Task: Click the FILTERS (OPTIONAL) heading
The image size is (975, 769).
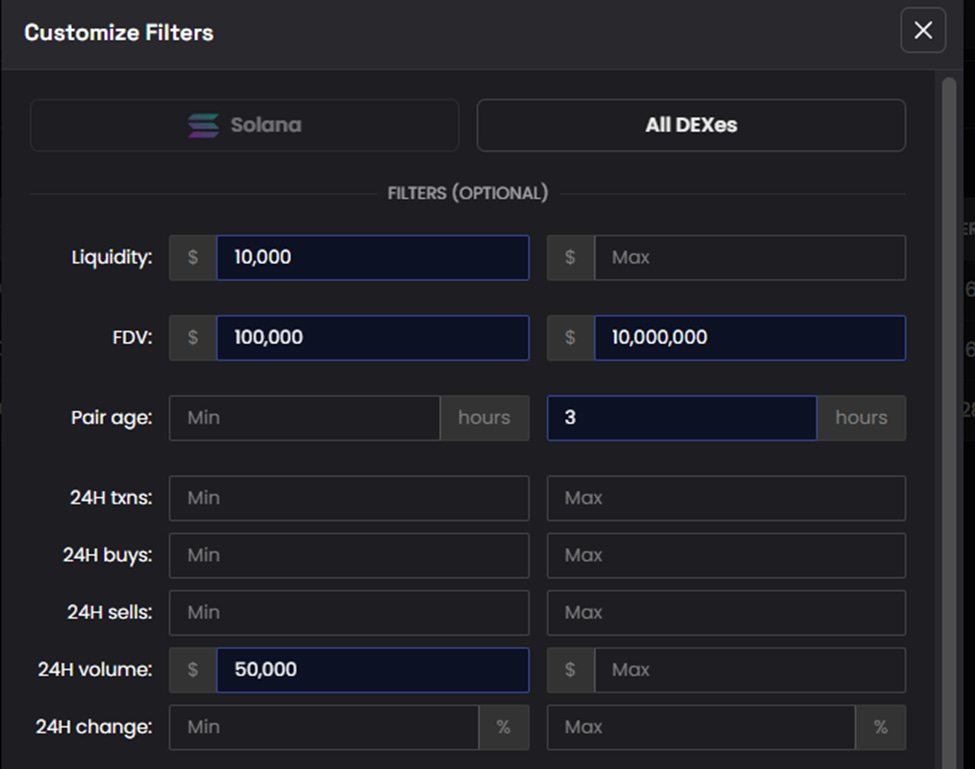Action: (x=468, y=193)
